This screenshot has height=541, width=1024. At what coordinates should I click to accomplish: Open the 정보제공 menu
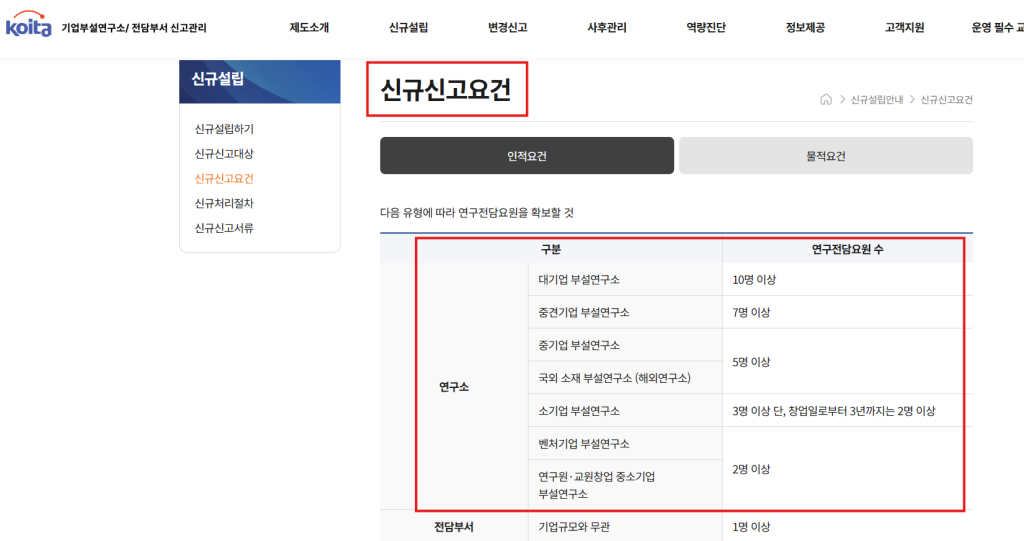coord(805,27)
